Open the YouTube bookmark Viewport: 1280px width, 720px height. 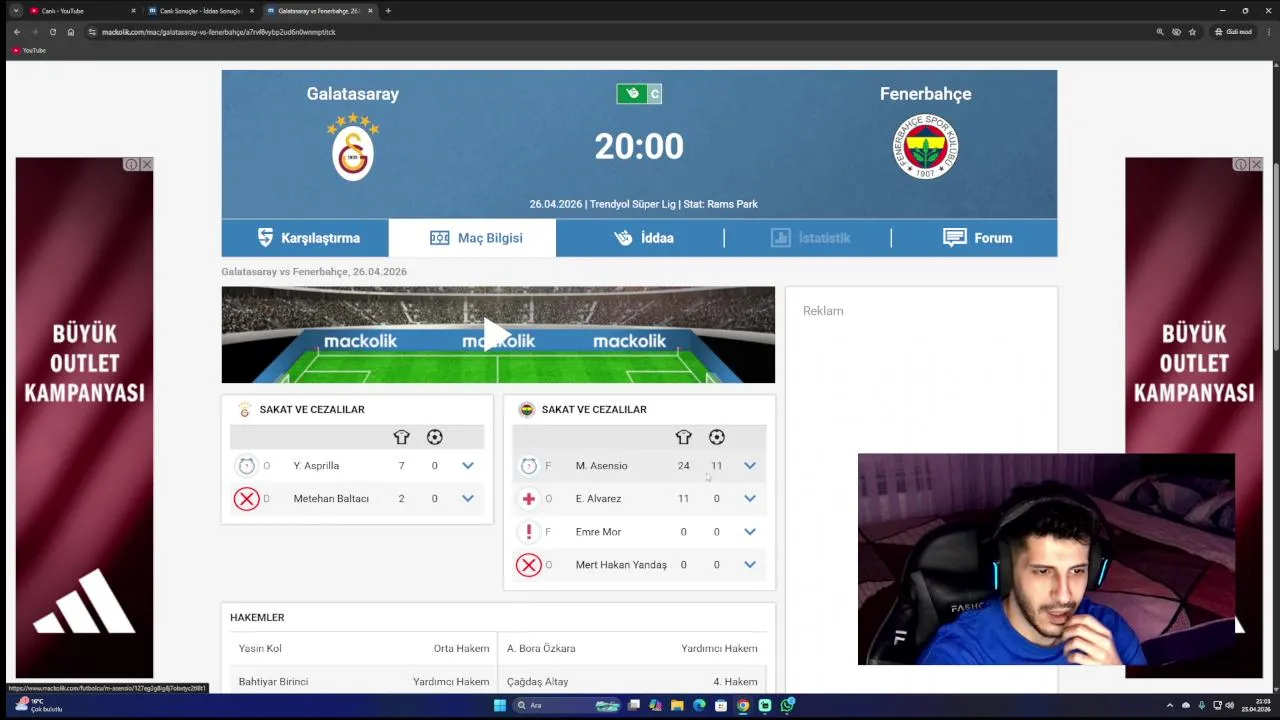click(x=29, y=50)
